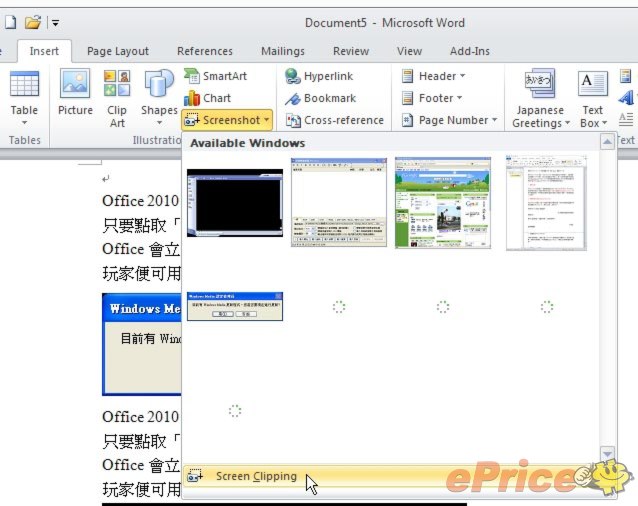
Task: Click the Footer icon
Action: [x=407, y=98]
